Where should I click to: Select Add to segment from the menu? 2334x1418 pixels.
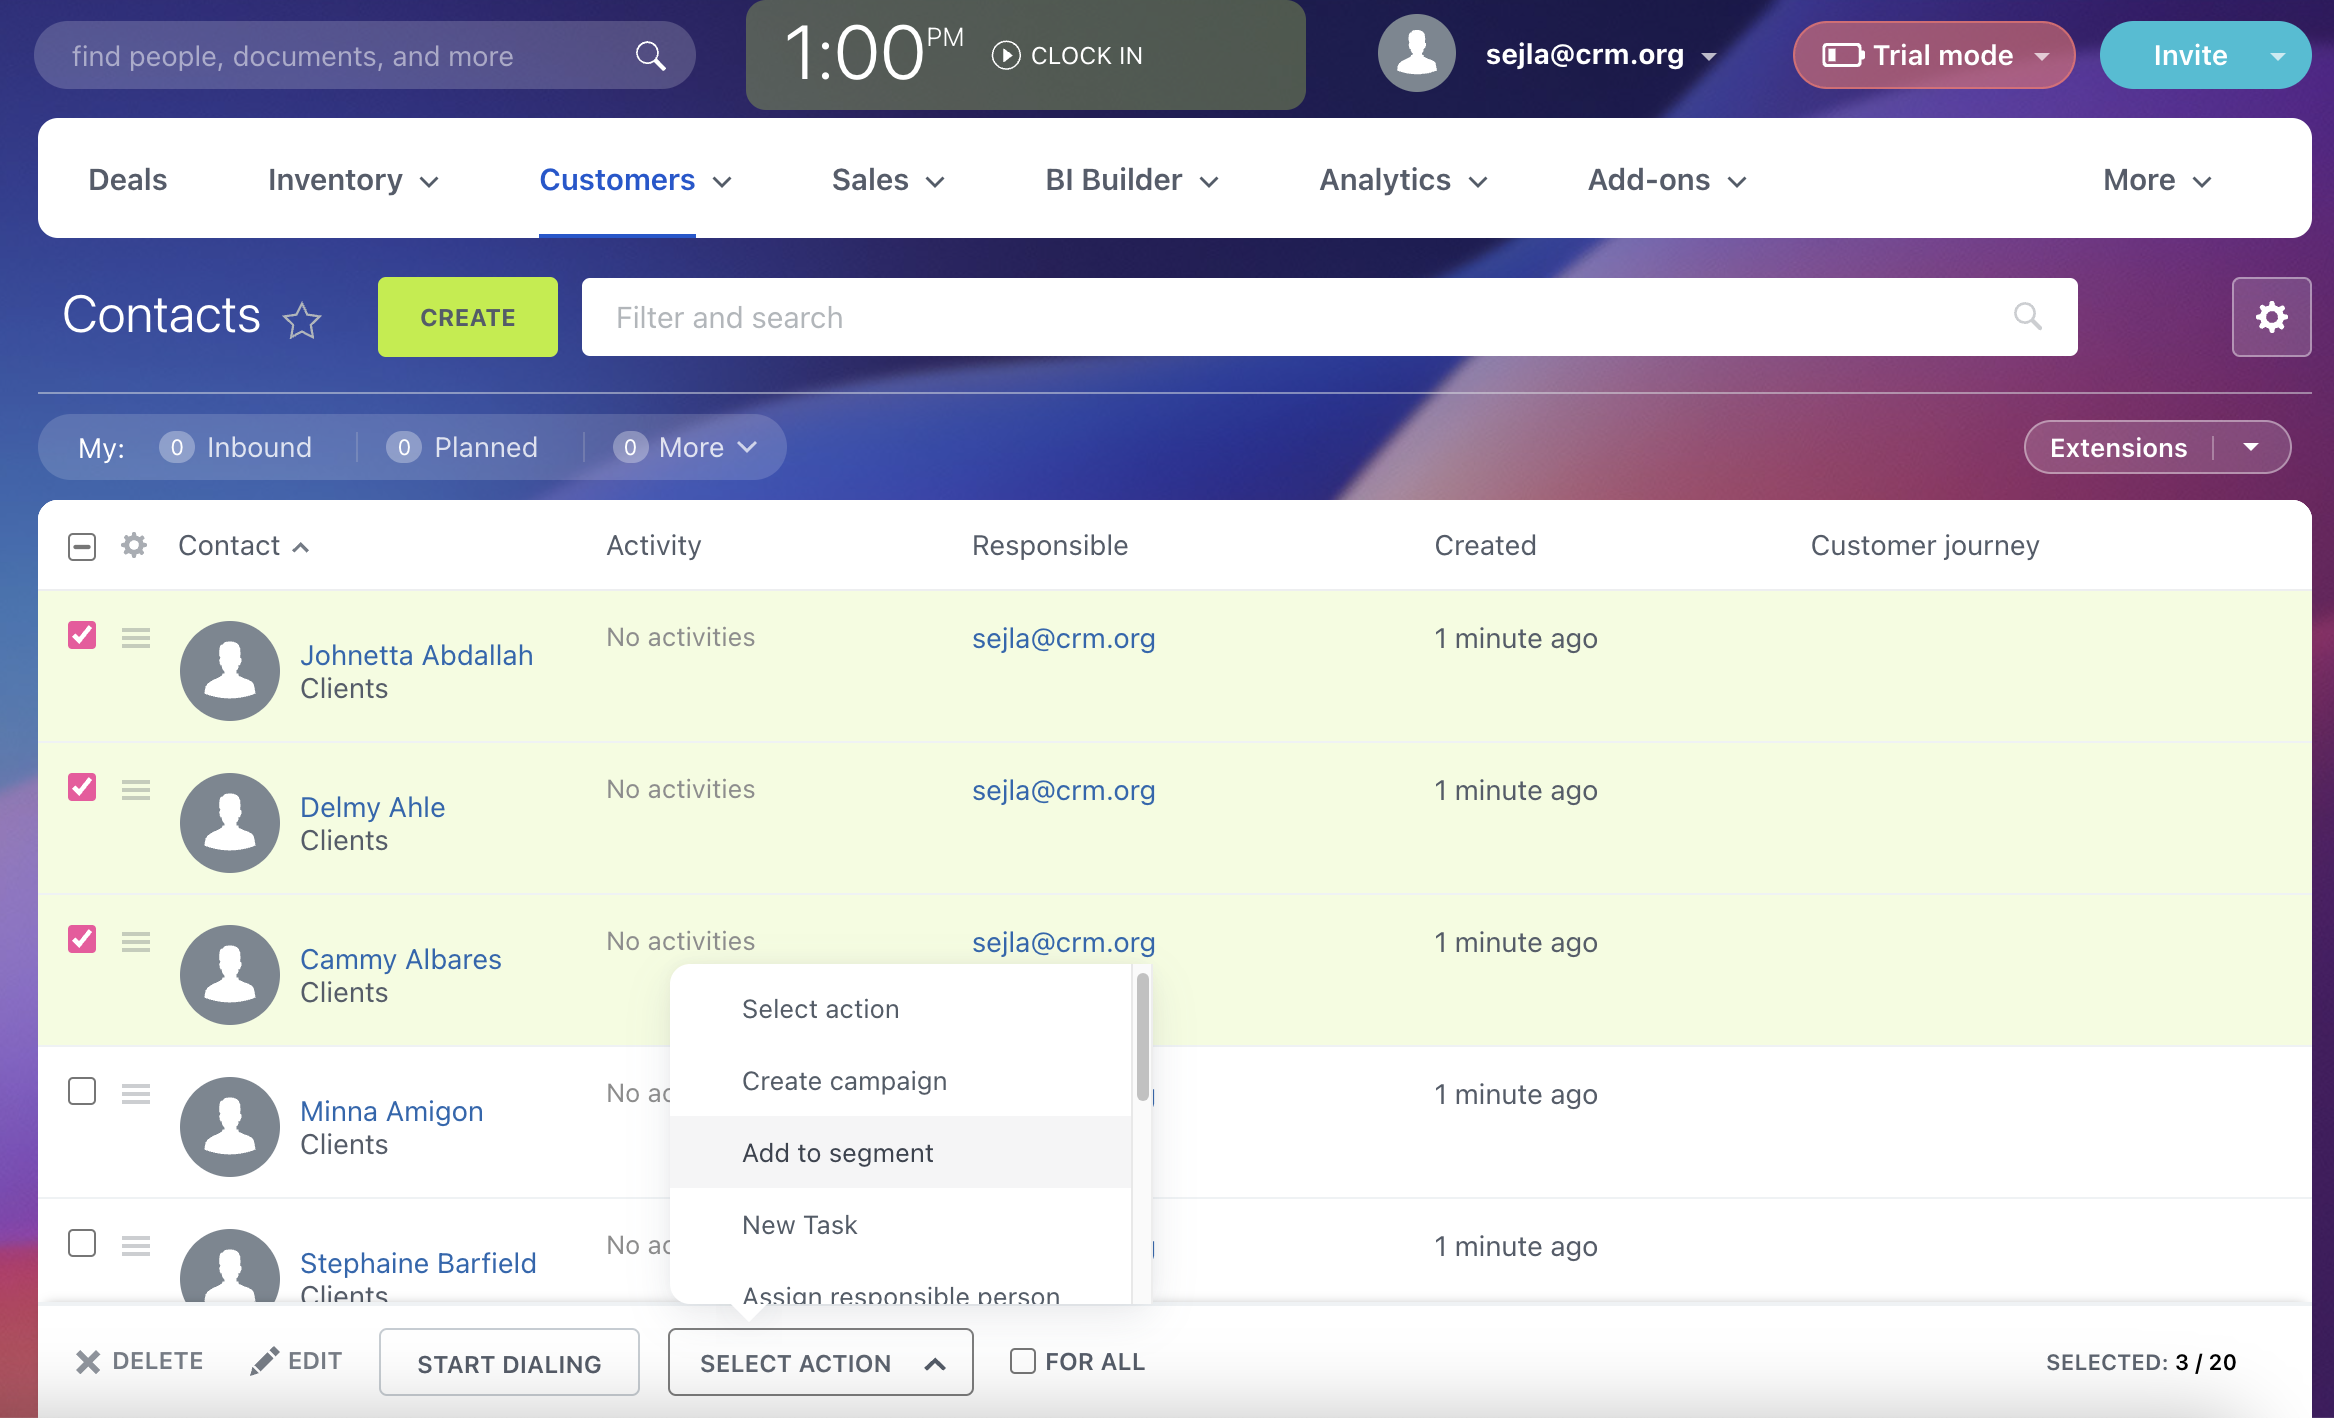pyautogui.click(x=837, y=1152)
